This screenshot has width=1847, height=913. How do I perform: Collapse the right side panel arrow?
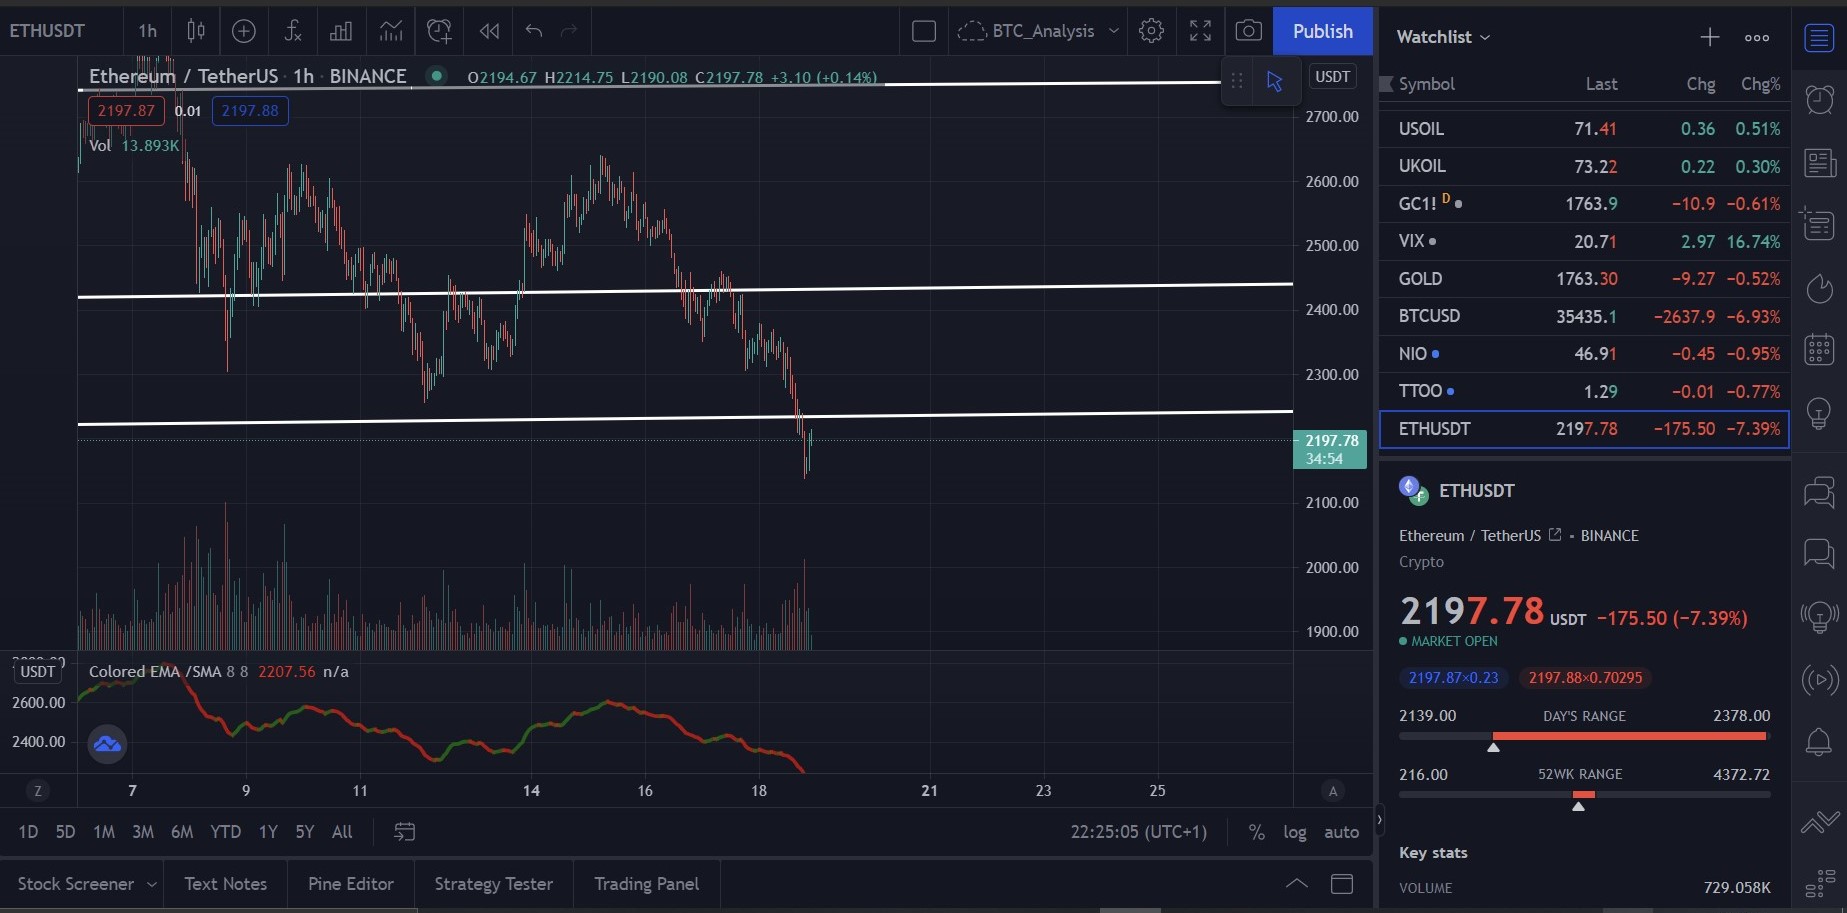point(1380,820)
